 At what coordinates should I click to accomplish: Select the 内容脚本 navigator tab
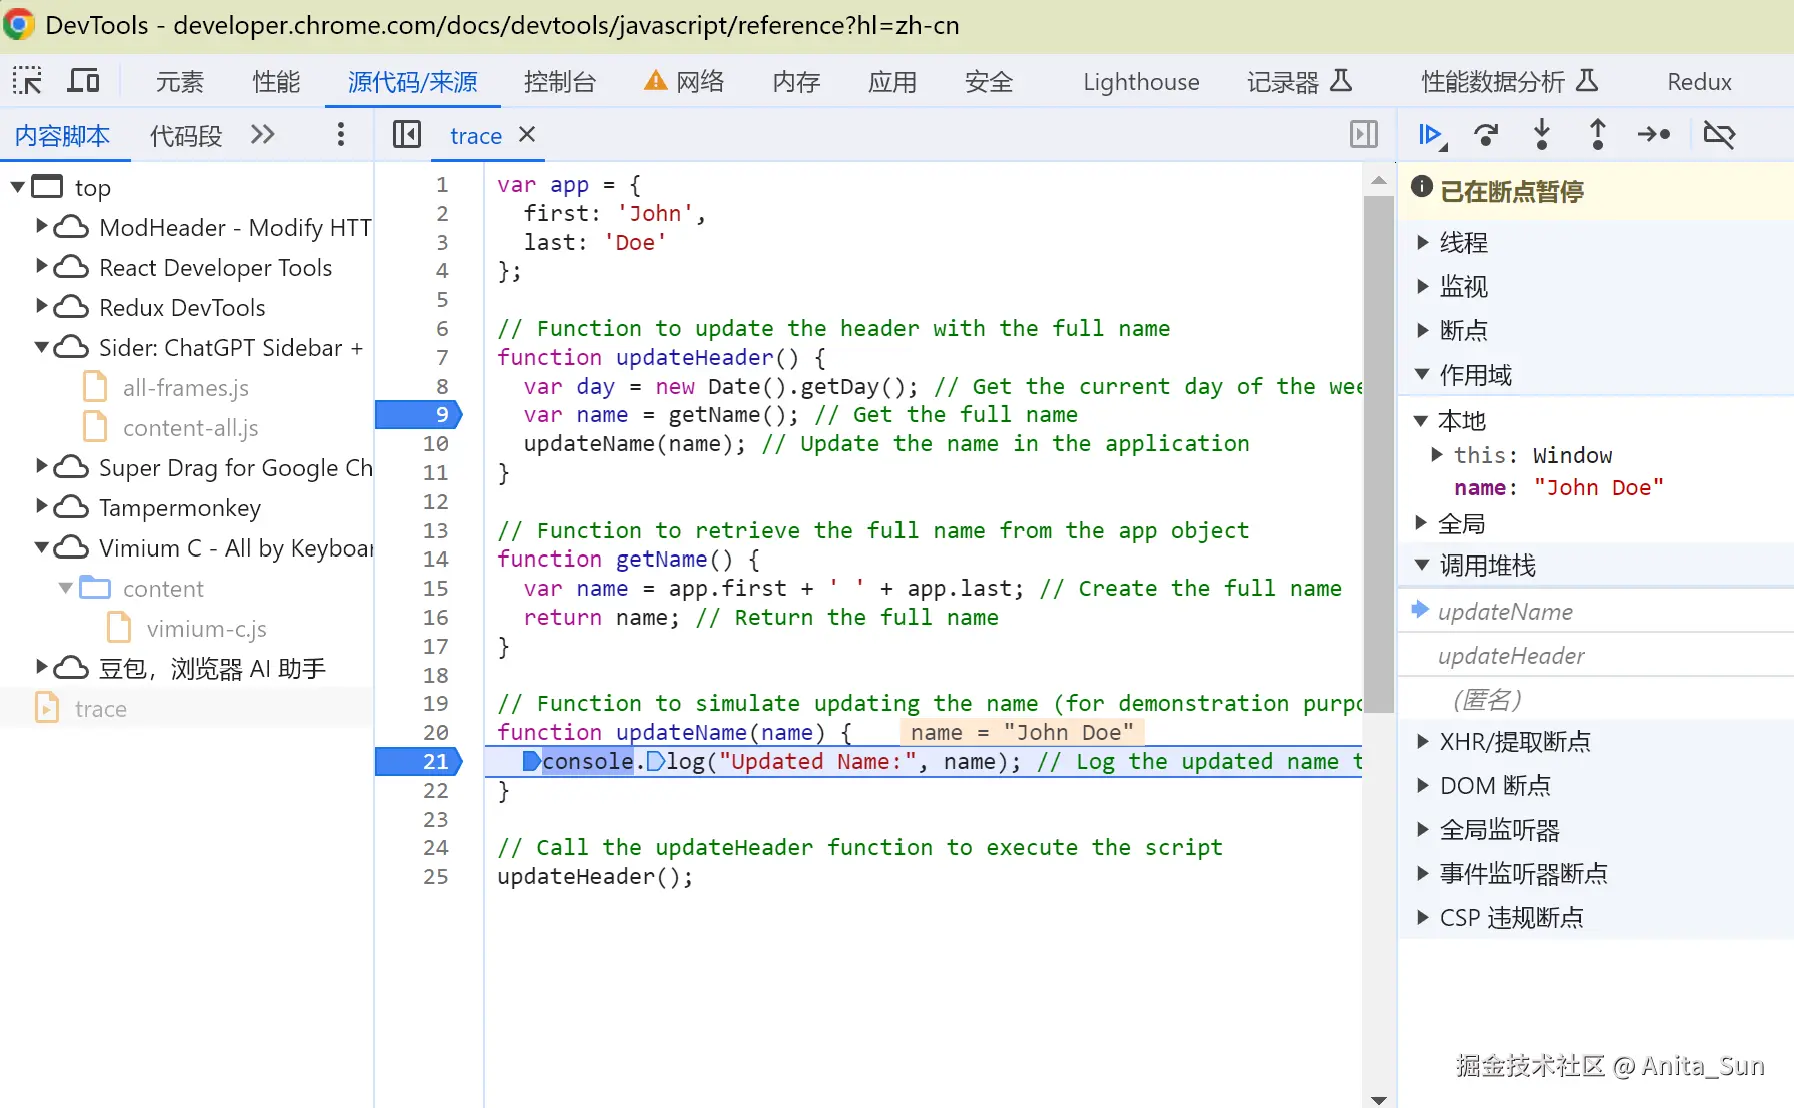(x=62, y=136)
